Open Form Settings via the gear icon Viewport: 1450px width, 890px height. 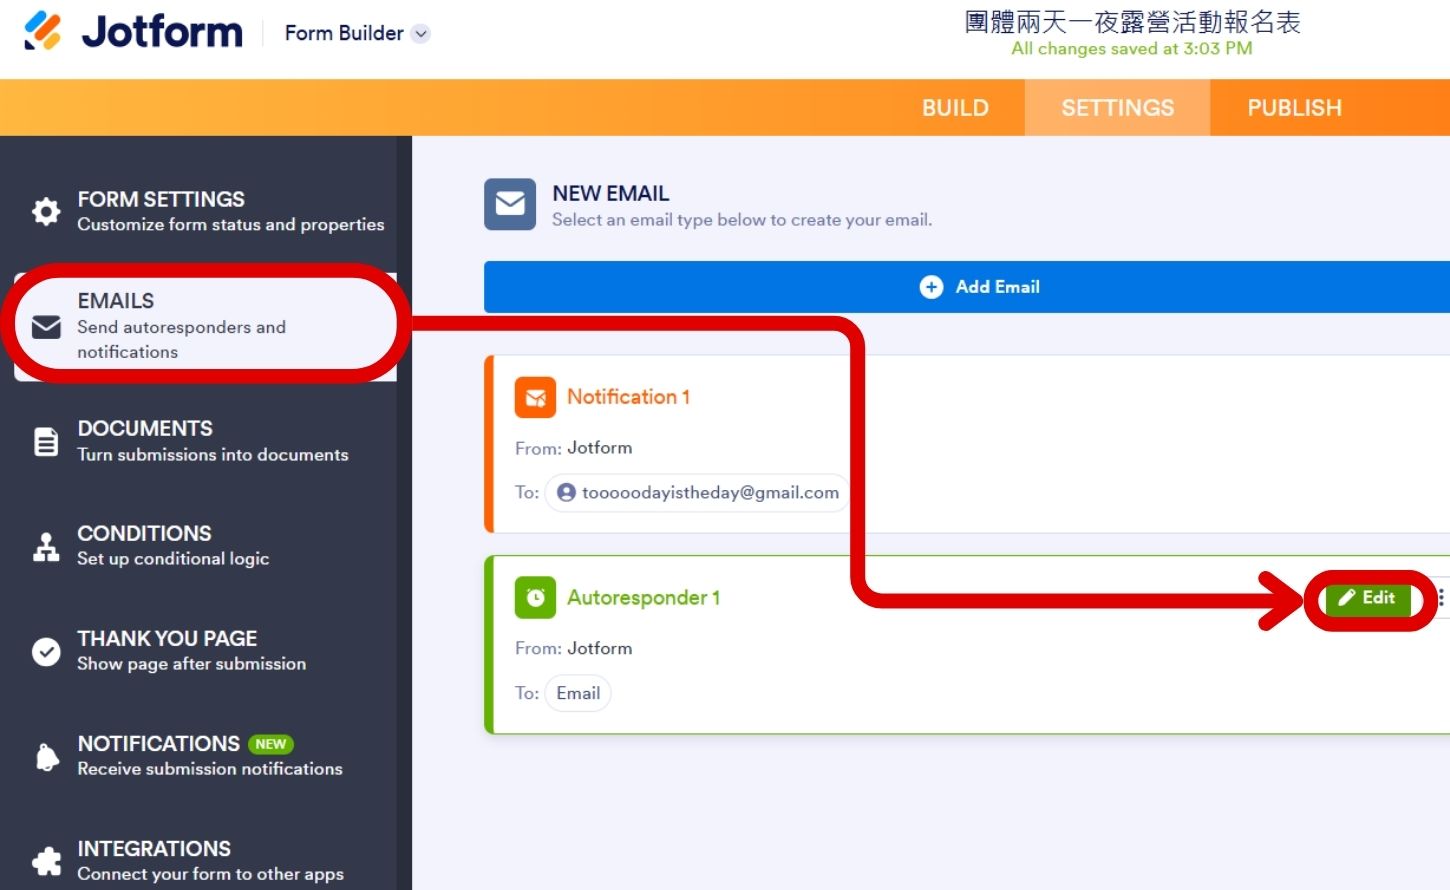[x=45, y=210]
